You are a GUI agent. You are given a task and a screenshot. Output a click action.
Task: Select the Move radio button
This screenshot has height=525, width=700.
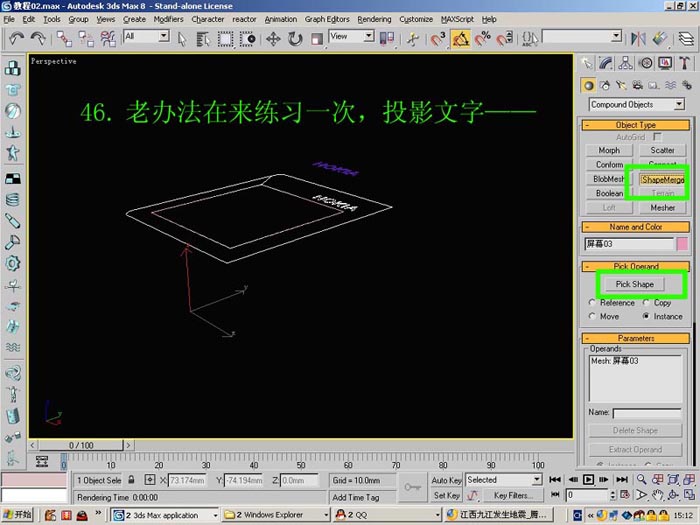[592, 316]
